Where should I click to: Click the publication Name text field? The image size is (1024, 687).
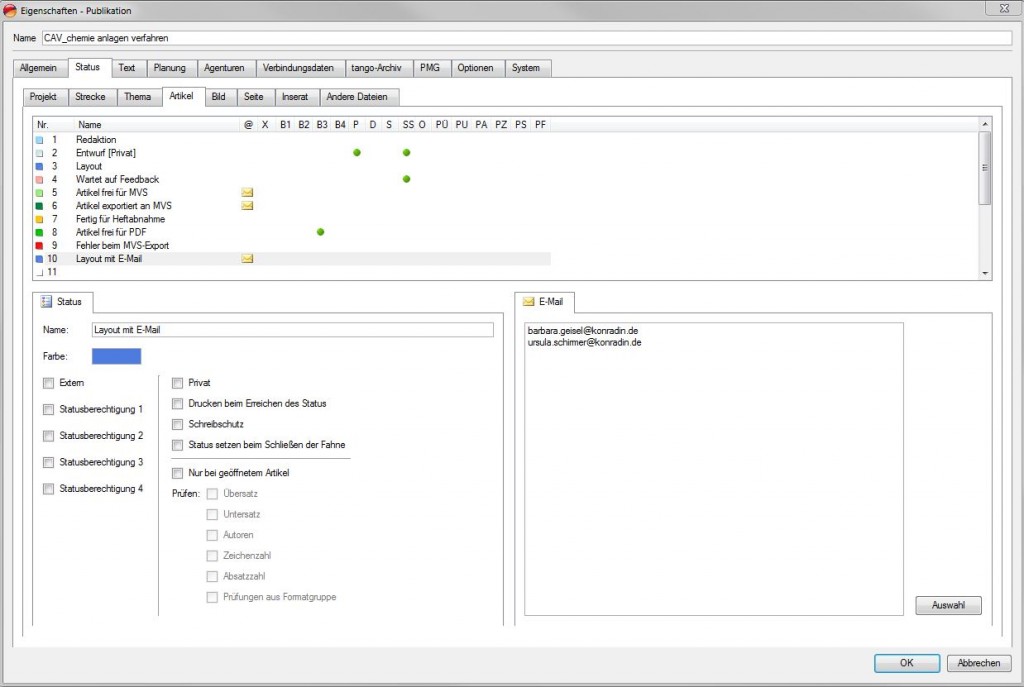(x=526, y=38)
